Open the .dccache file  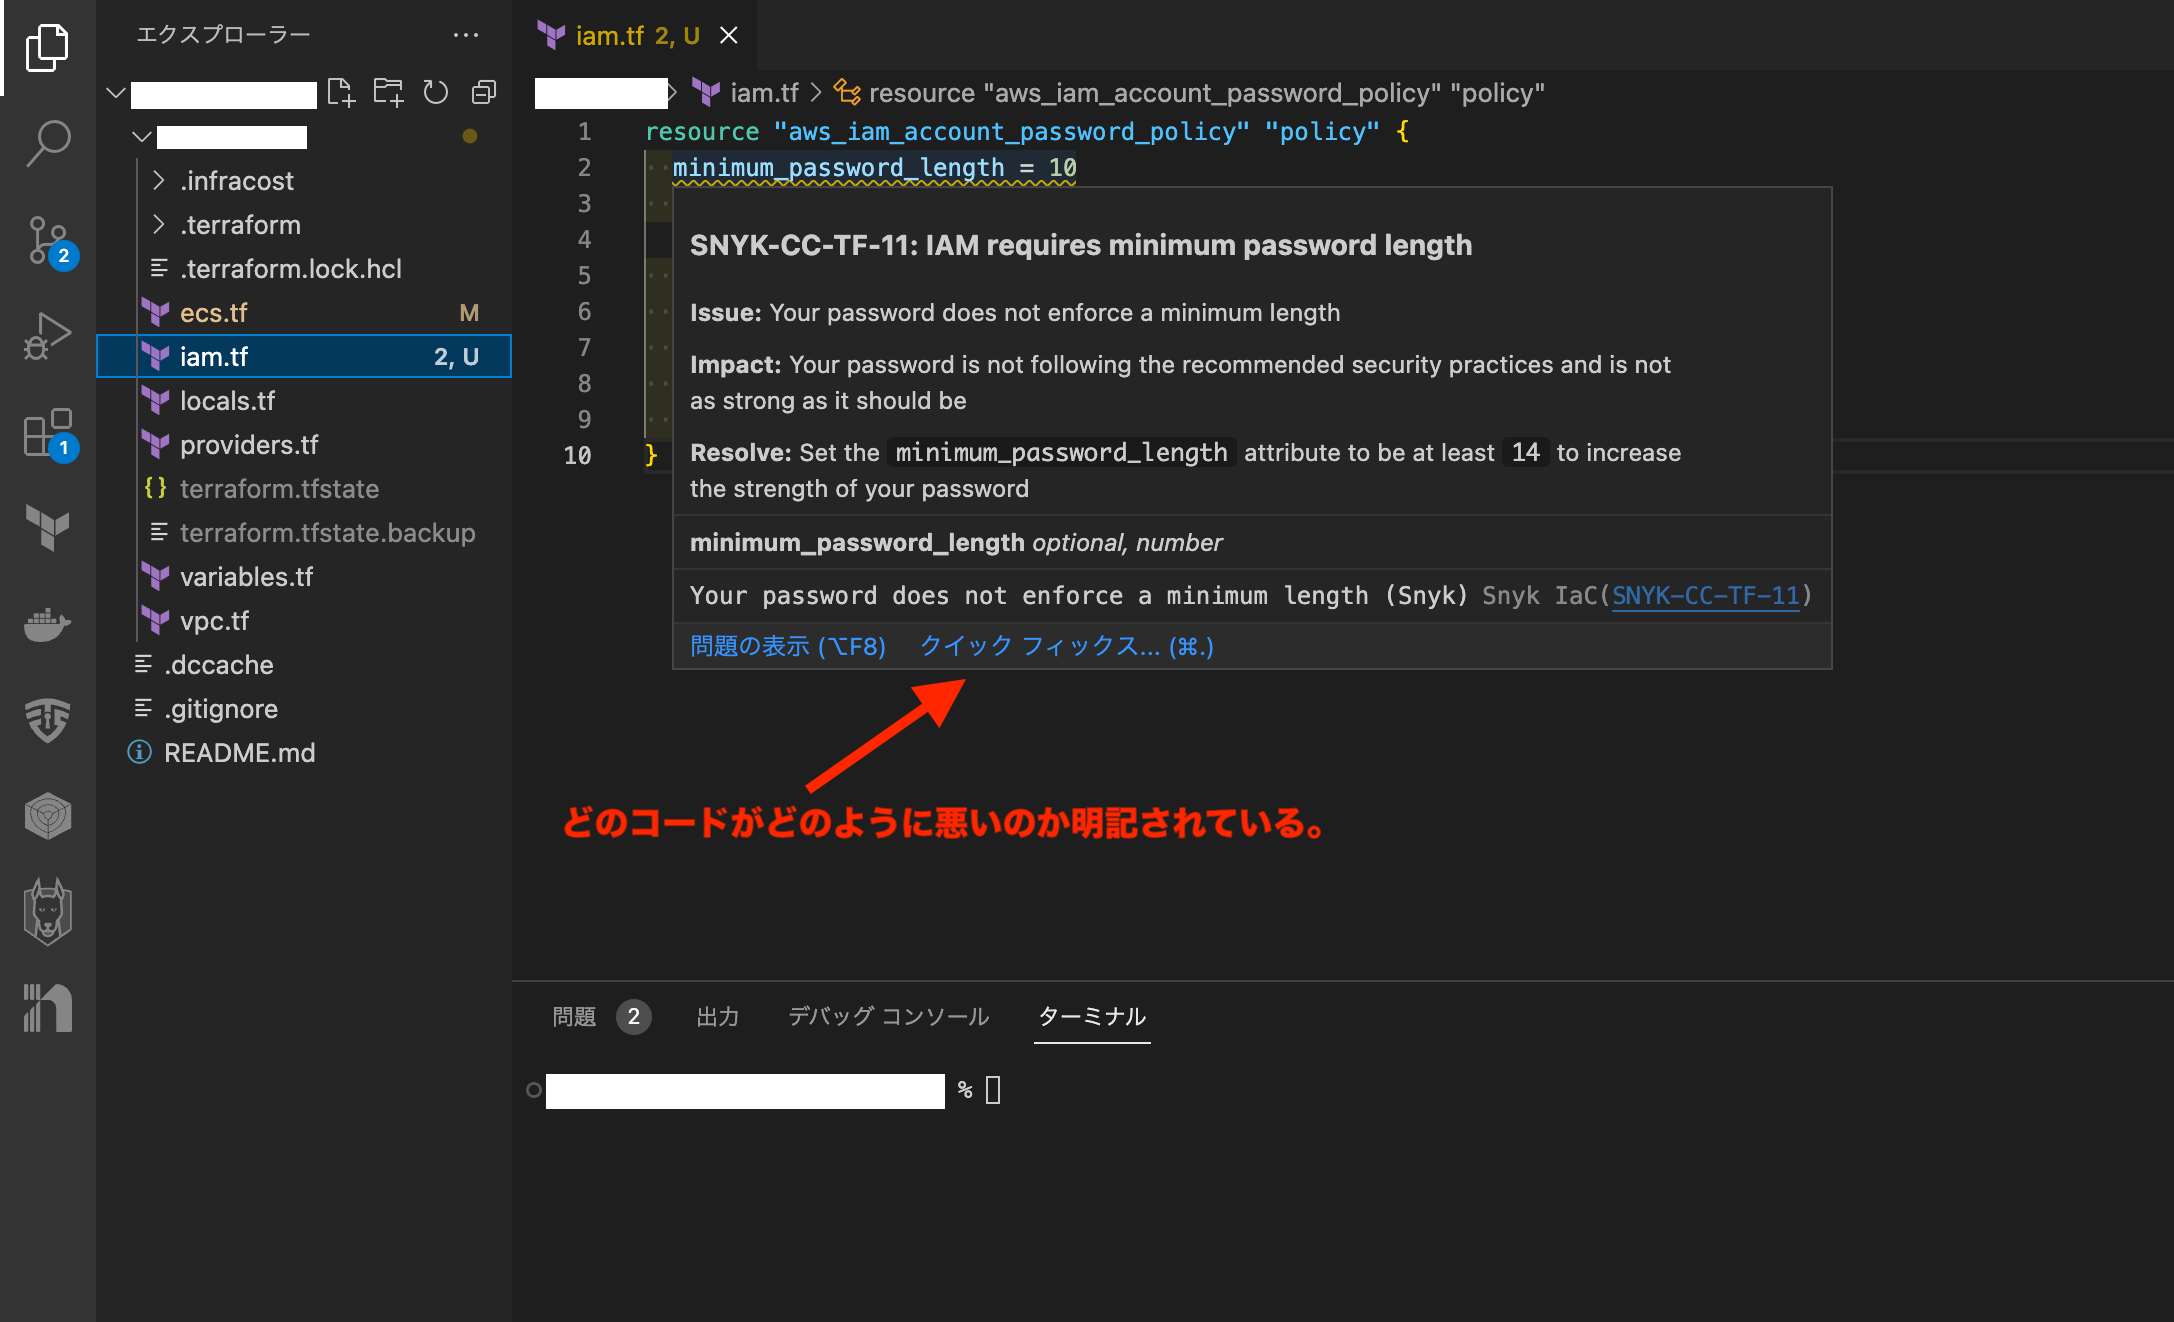[x=304, y=664]
